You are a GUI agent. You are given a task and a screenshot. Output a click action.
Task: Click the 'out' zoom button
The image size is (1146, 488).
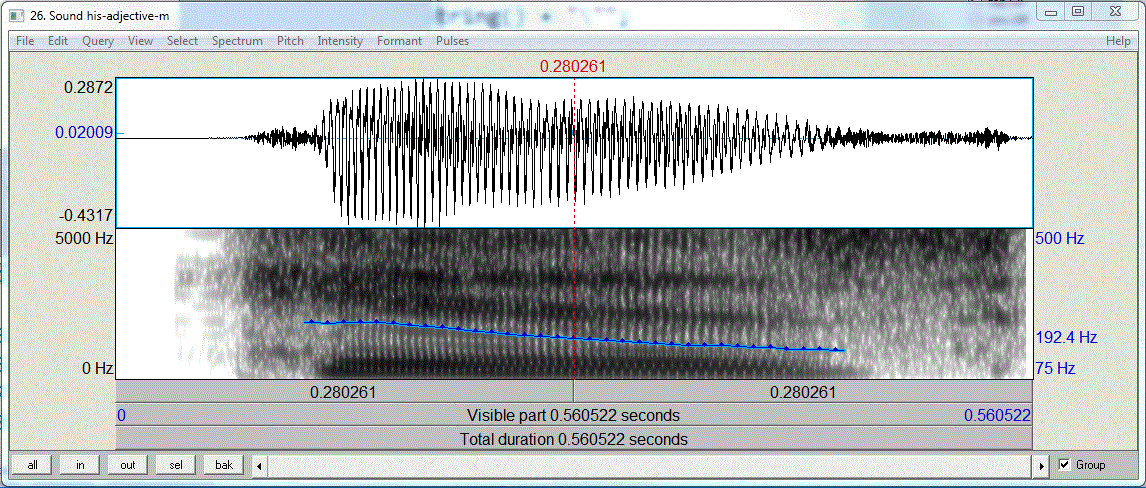[128, 465]
